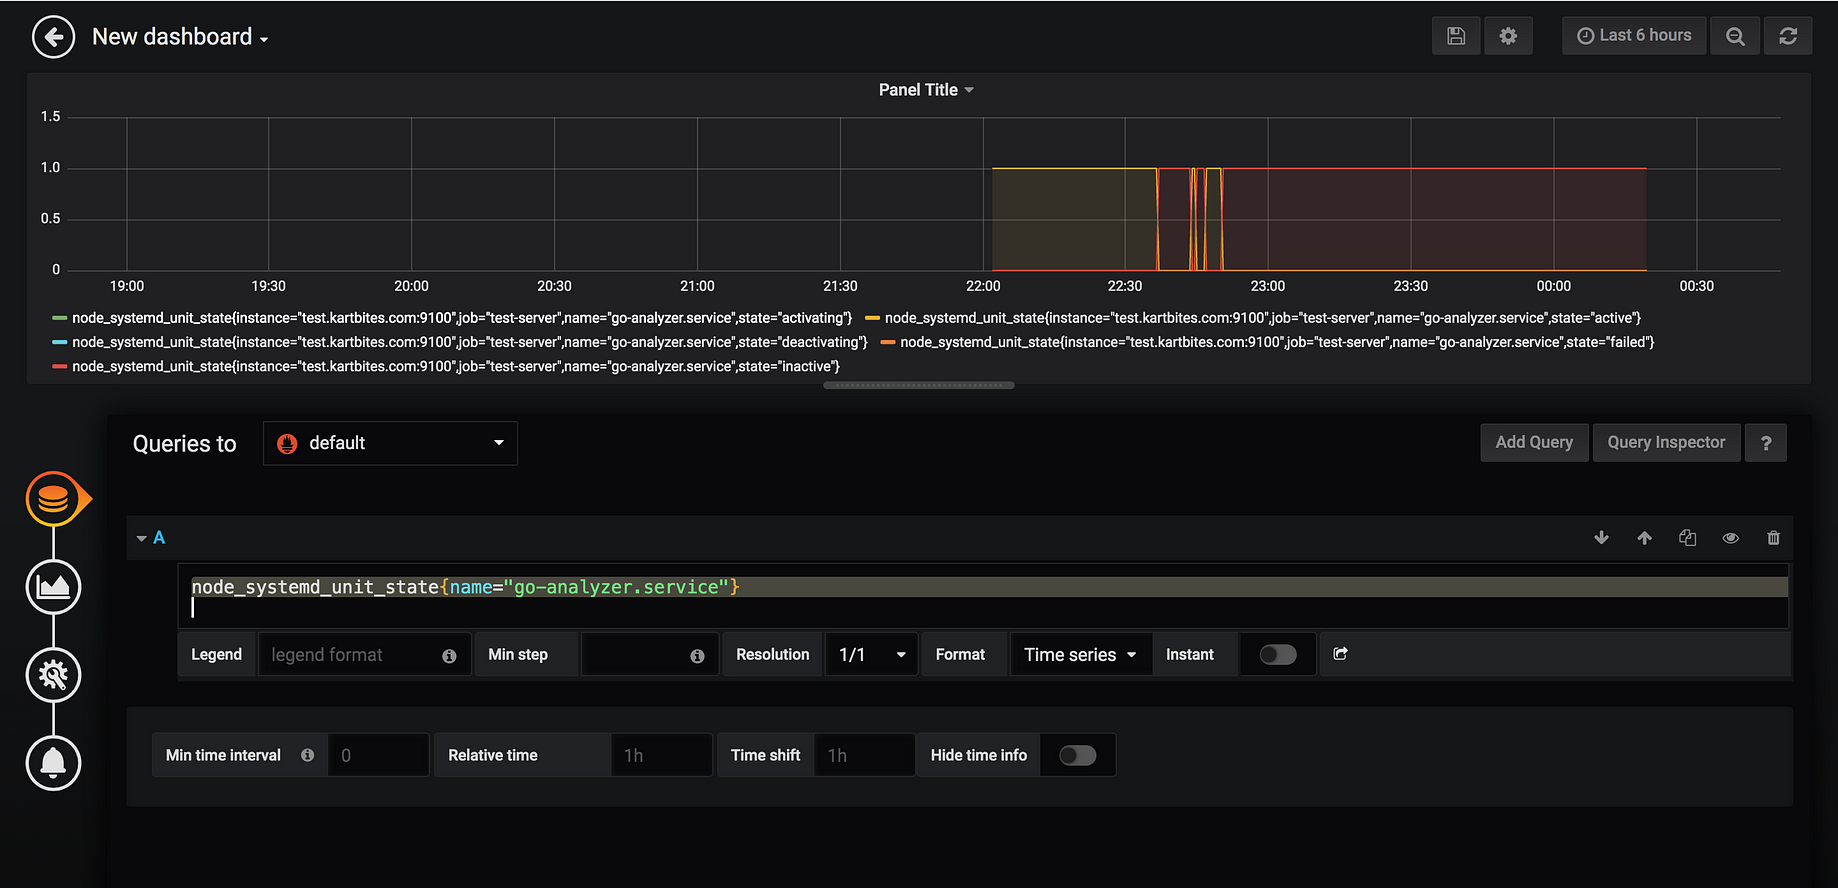Click the state="activating" legend entry

[462, 318]
